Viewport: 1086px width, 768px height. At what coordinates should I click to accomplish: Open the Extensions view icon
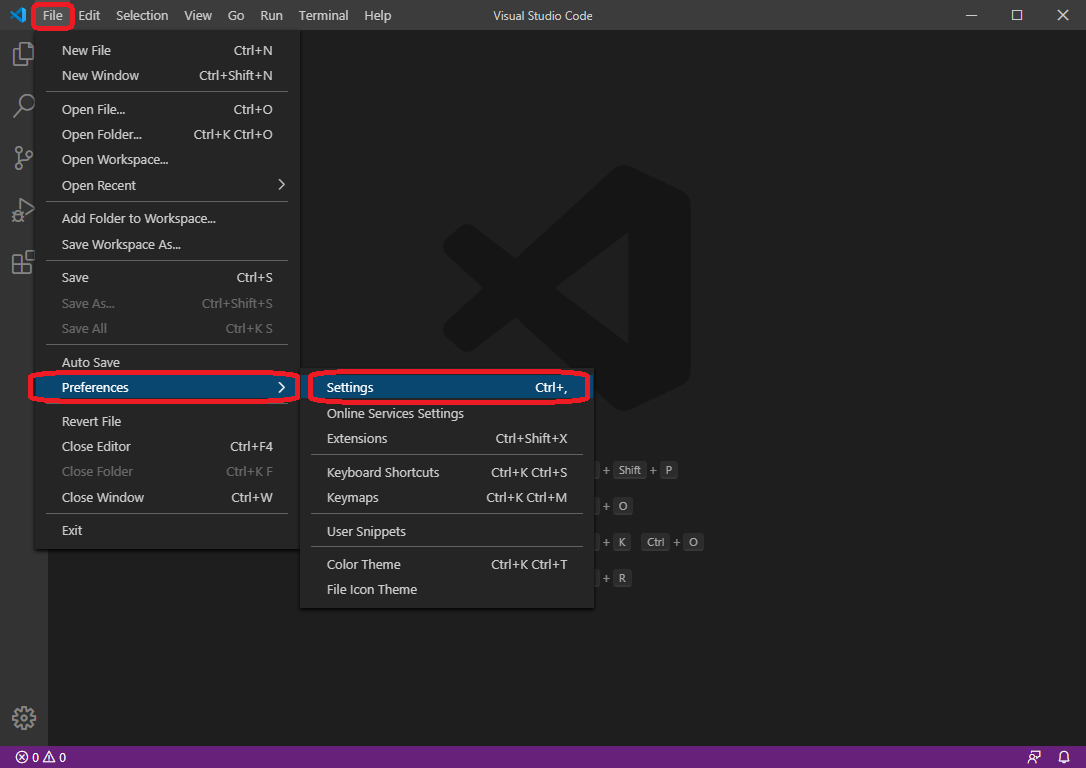tap(24, 262)
